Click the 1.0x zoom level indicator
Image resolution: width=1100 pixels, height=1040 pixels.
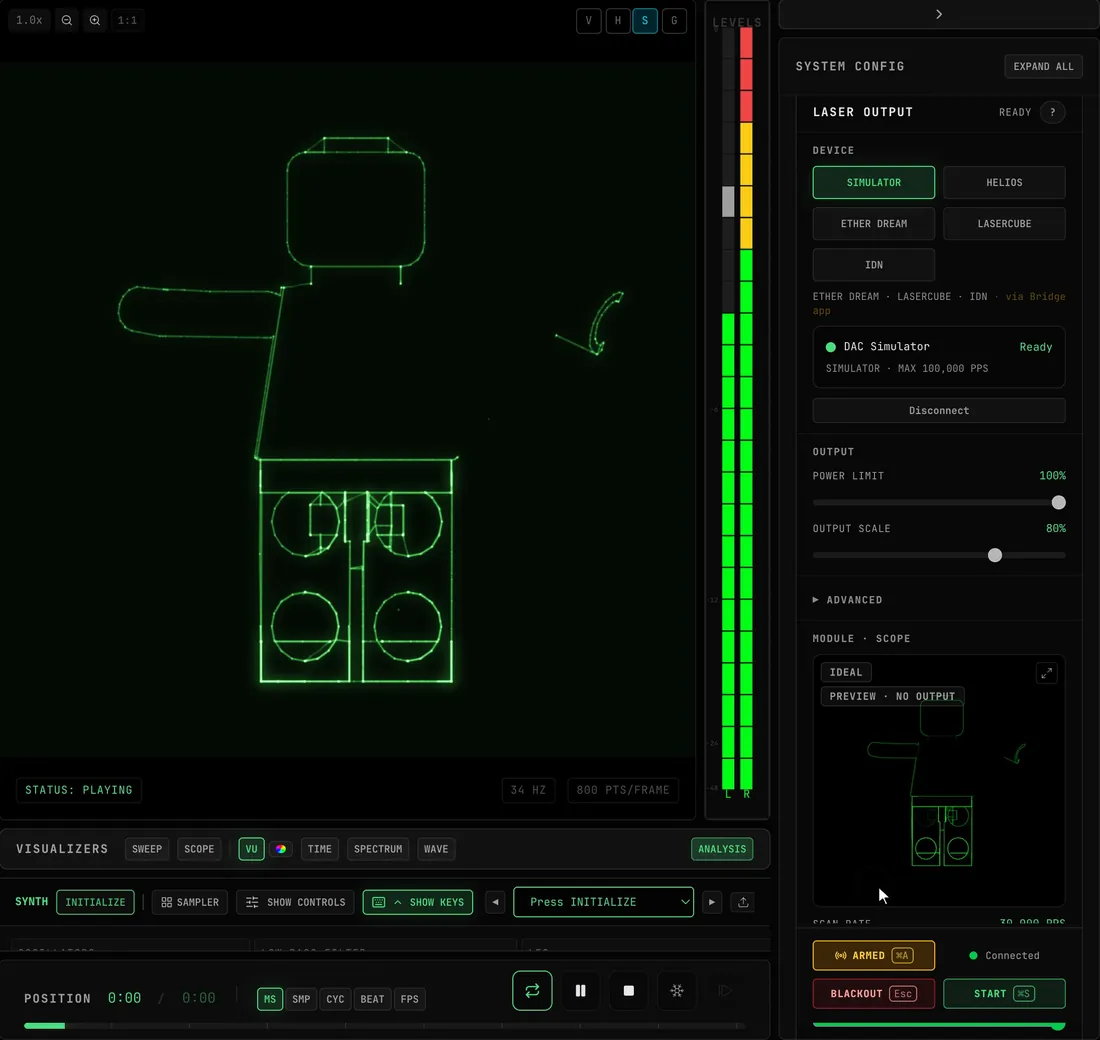(29, 20)
